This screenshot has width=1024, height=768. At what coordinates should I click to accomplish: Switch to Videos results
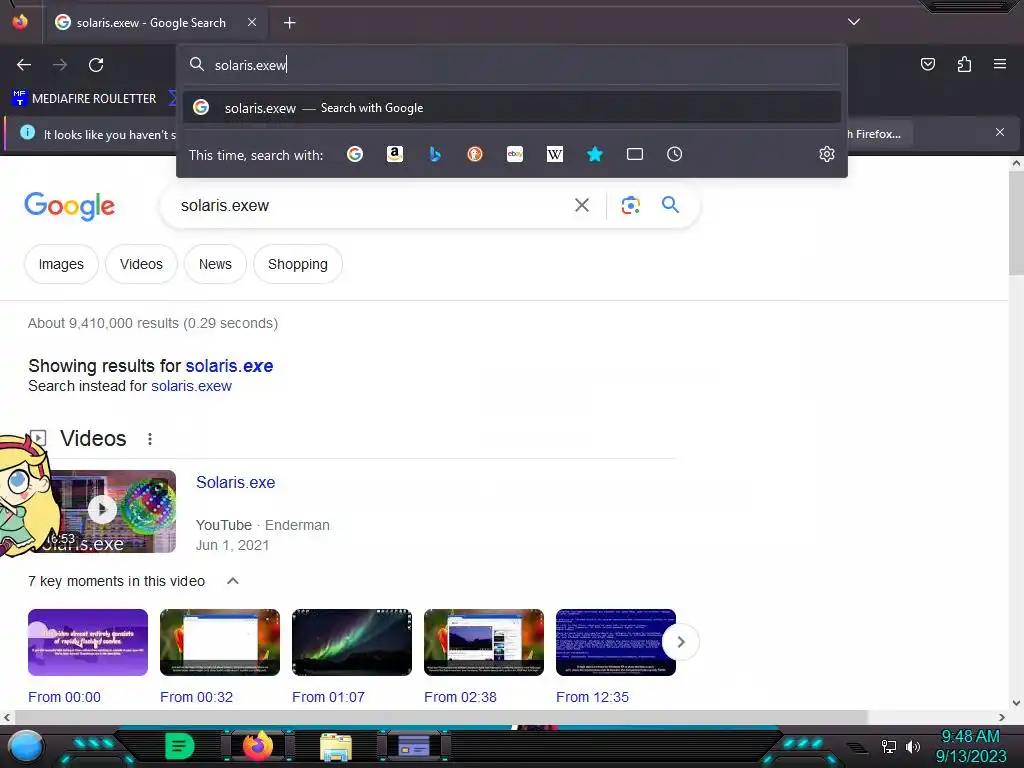141,264
